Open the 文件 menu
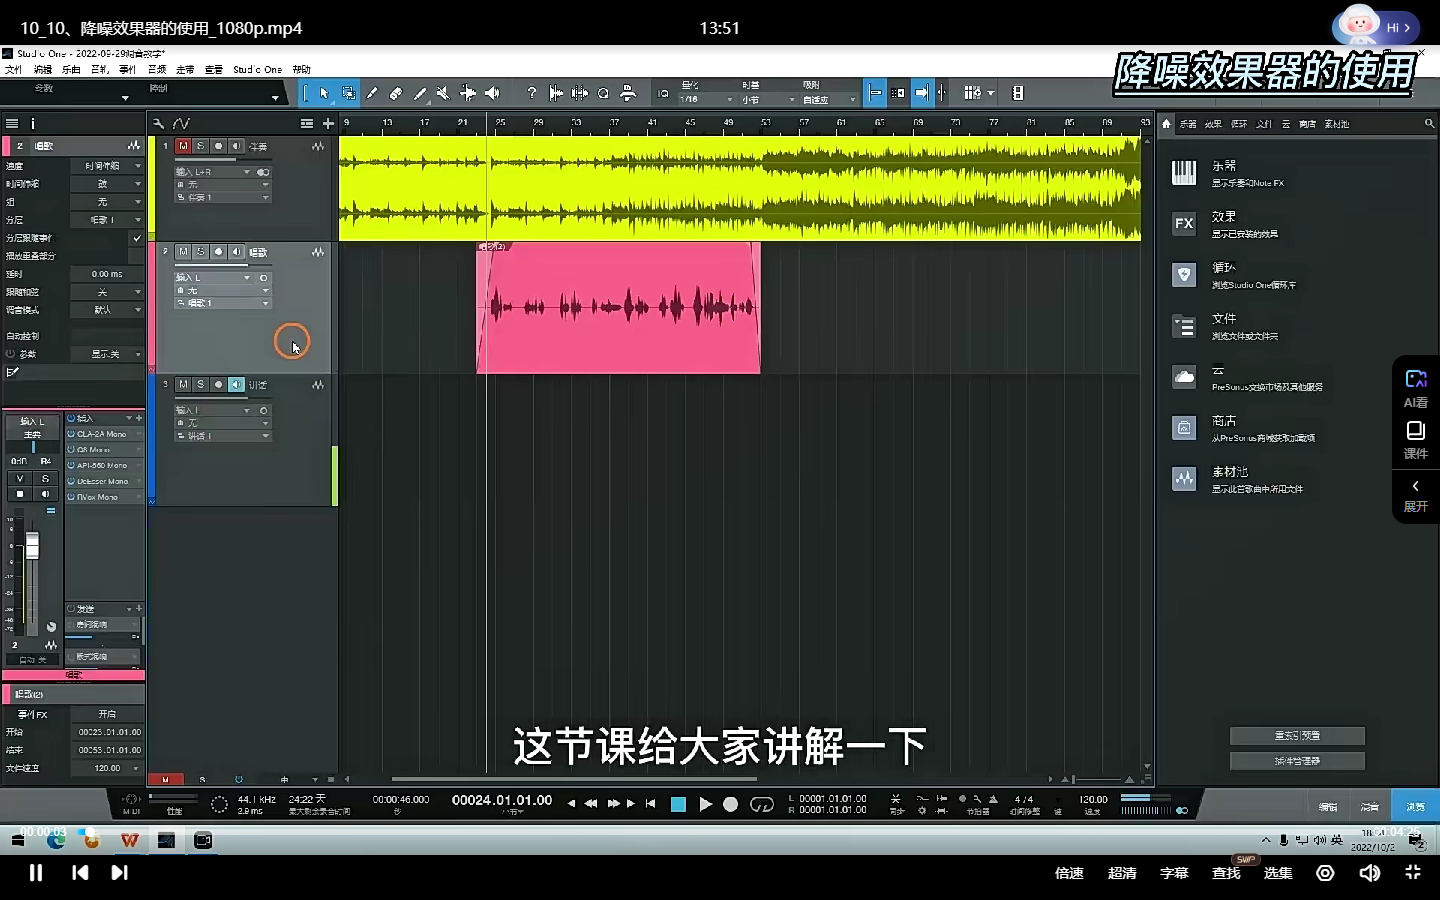Viewport: 1440px width, 900px height. 13,69
